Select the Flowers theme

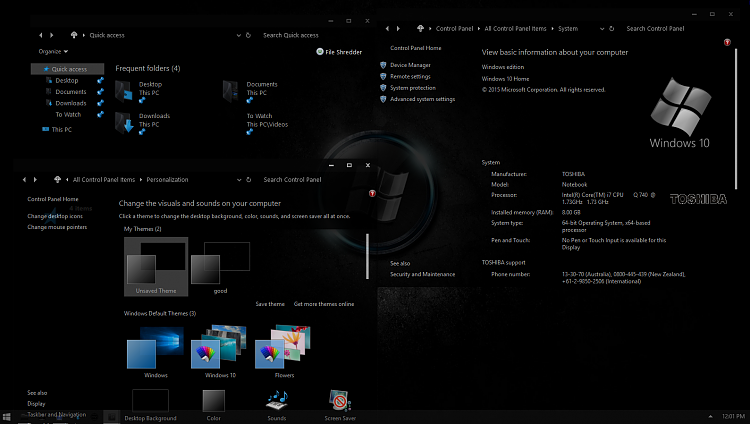pos(283,352)
